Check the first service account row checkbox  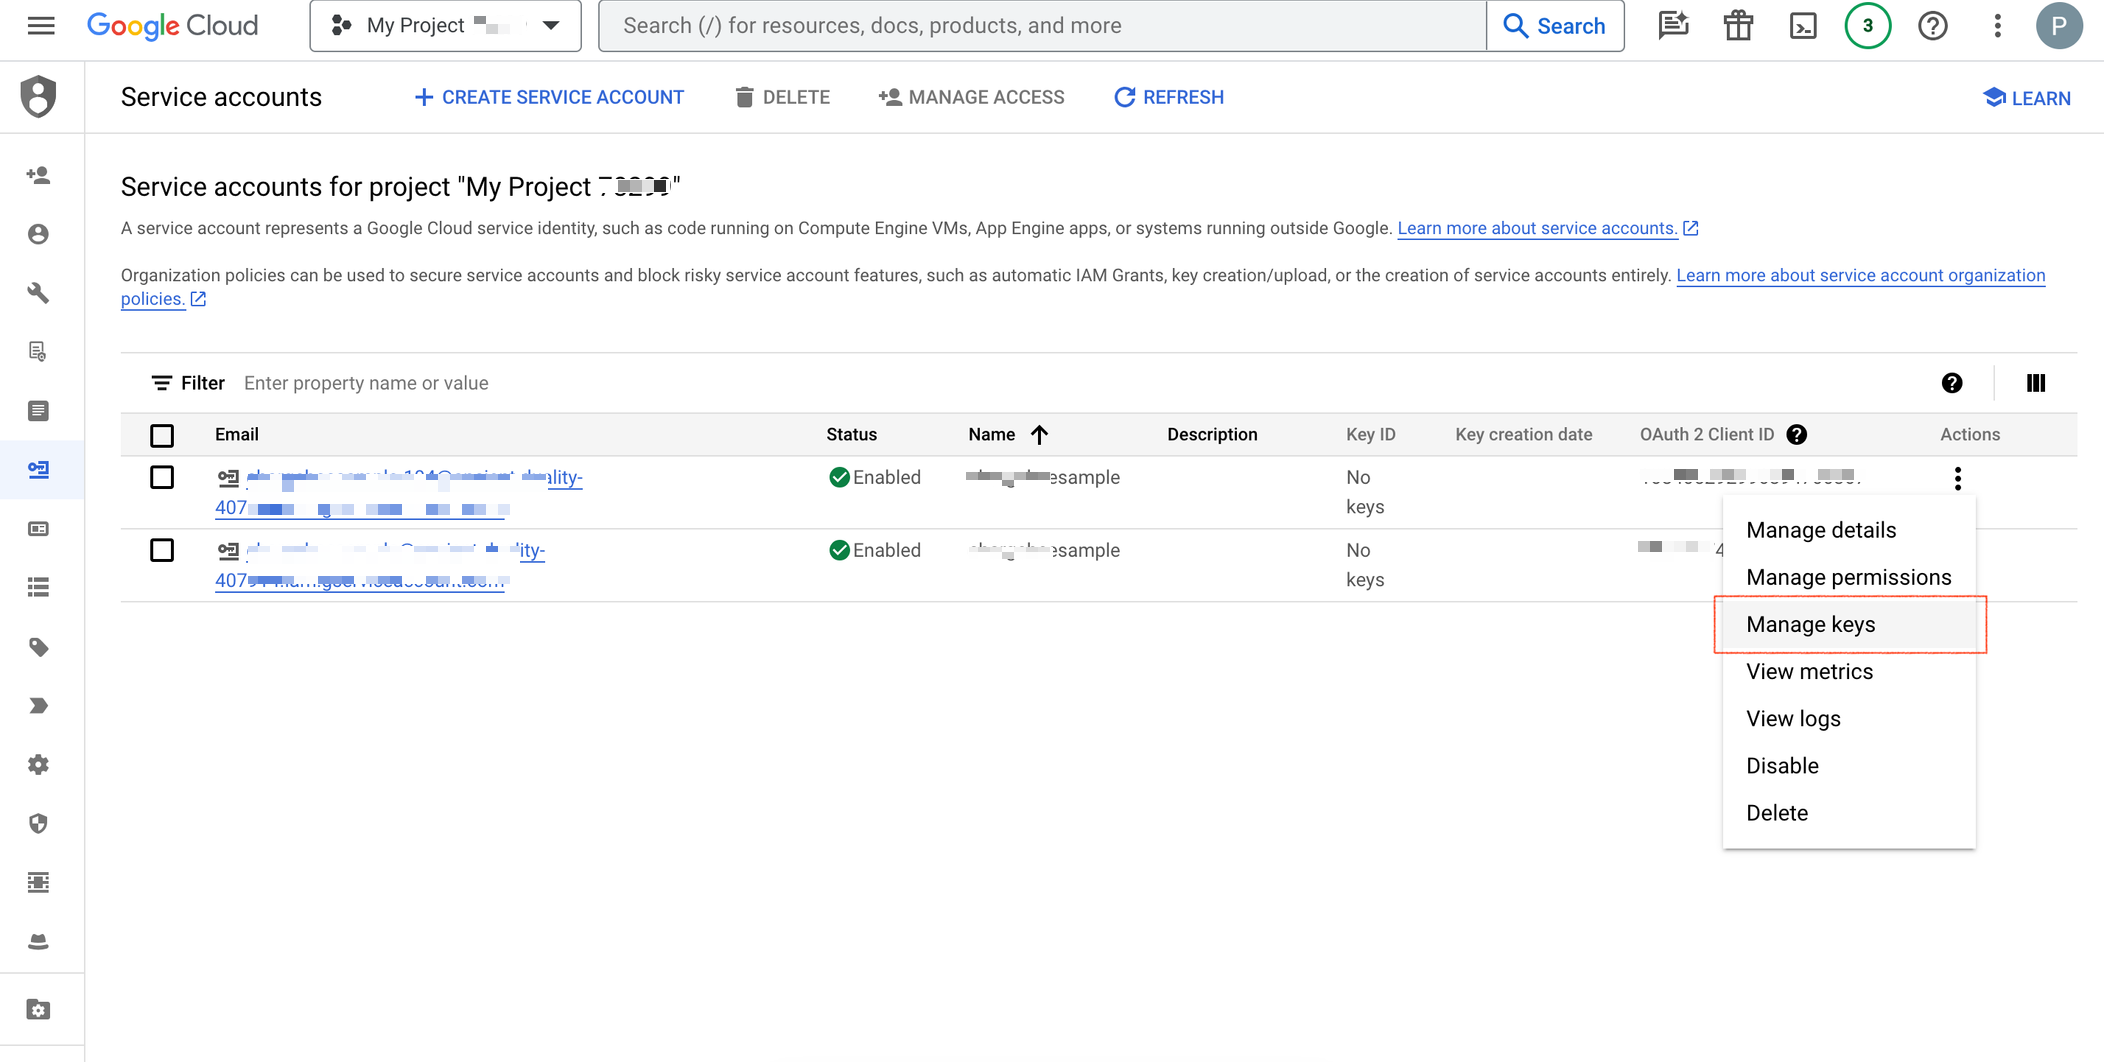click(162, 478)
